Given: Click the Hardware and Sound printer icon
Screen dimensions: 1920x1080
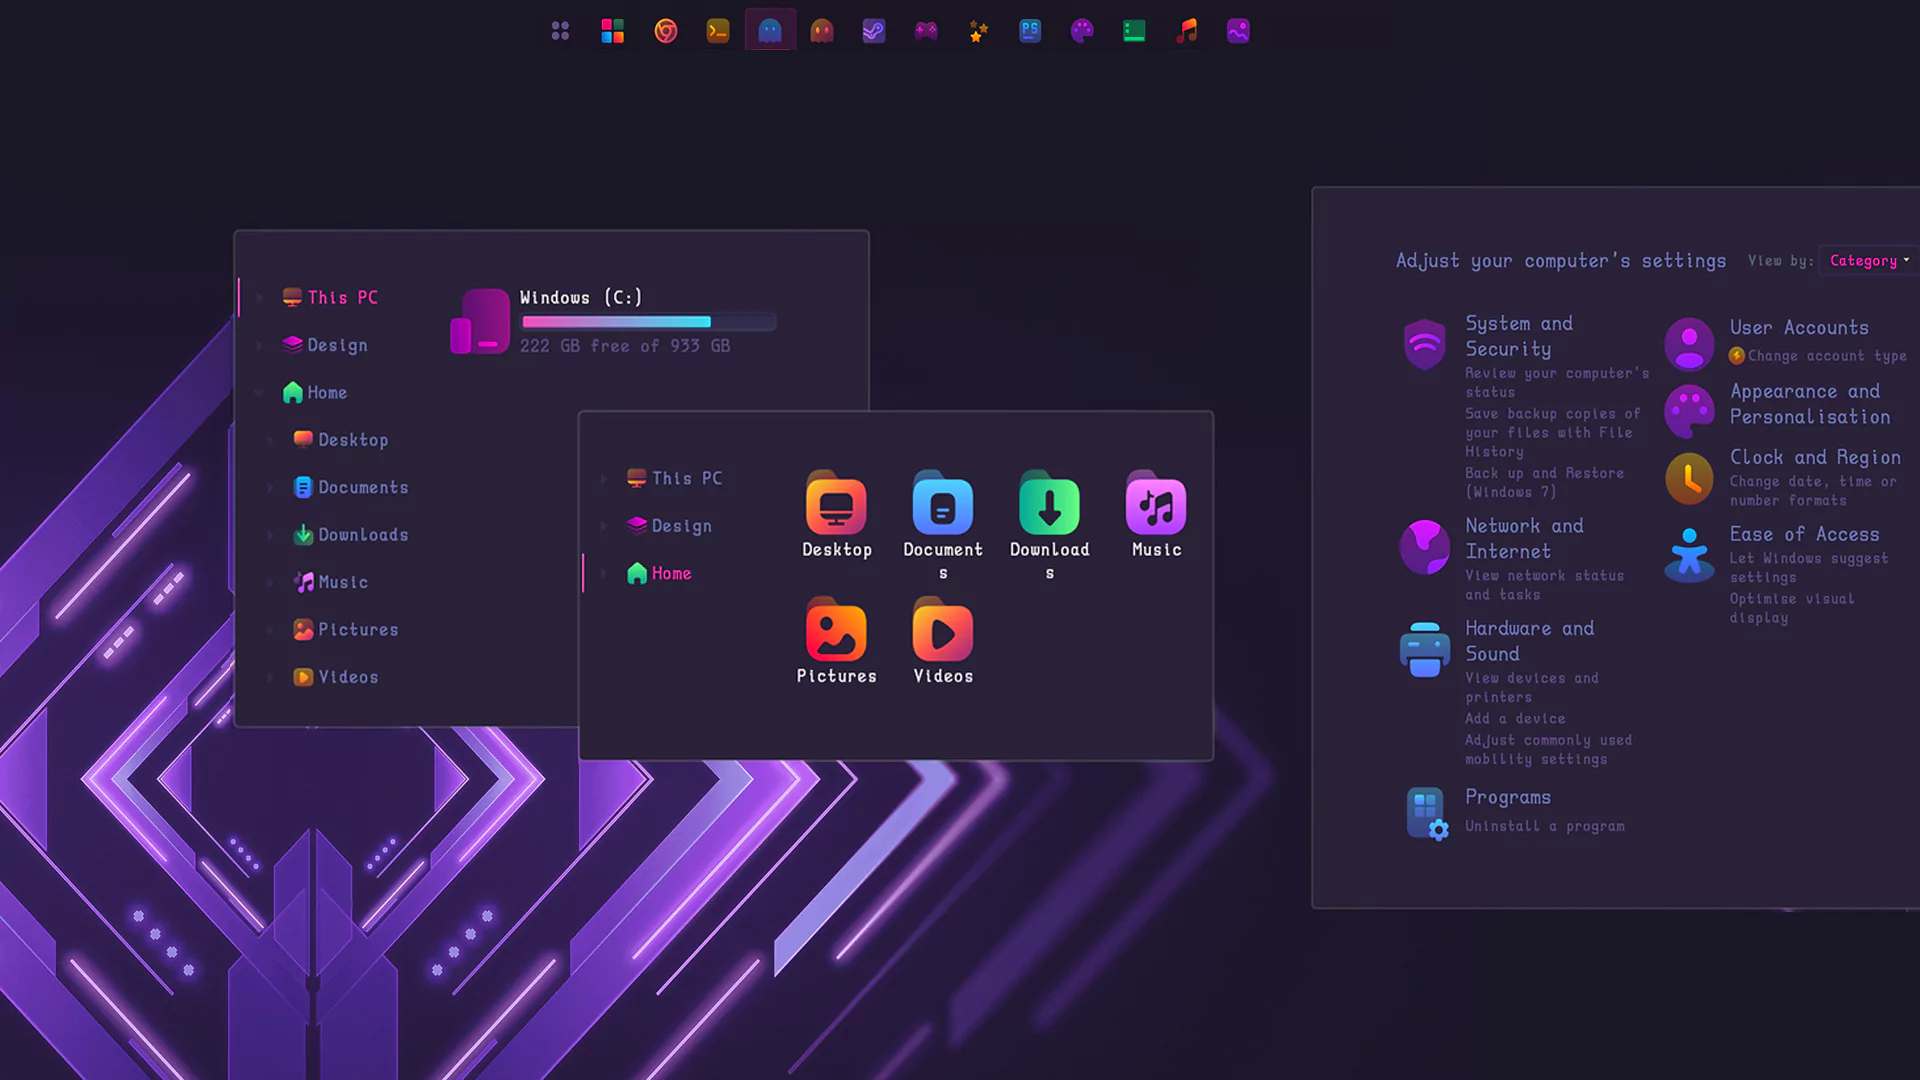Looking at the screenshot, I should [x=1424, y=648].
